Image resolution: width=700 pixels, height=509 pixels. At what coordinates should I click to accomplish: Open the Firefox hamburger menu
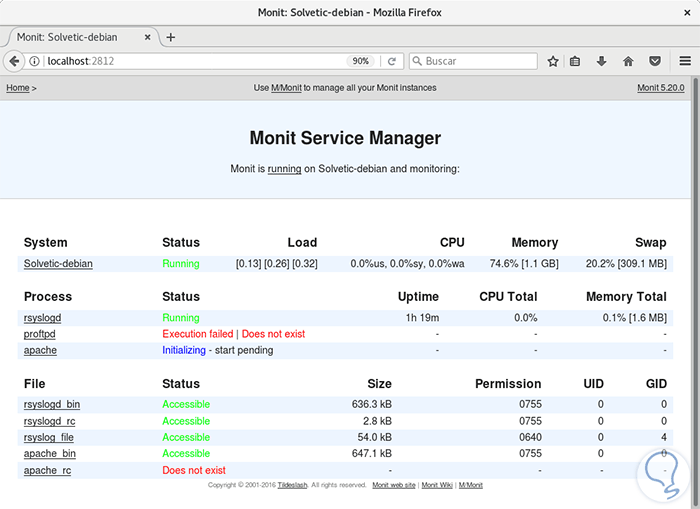tap(684, 61)
